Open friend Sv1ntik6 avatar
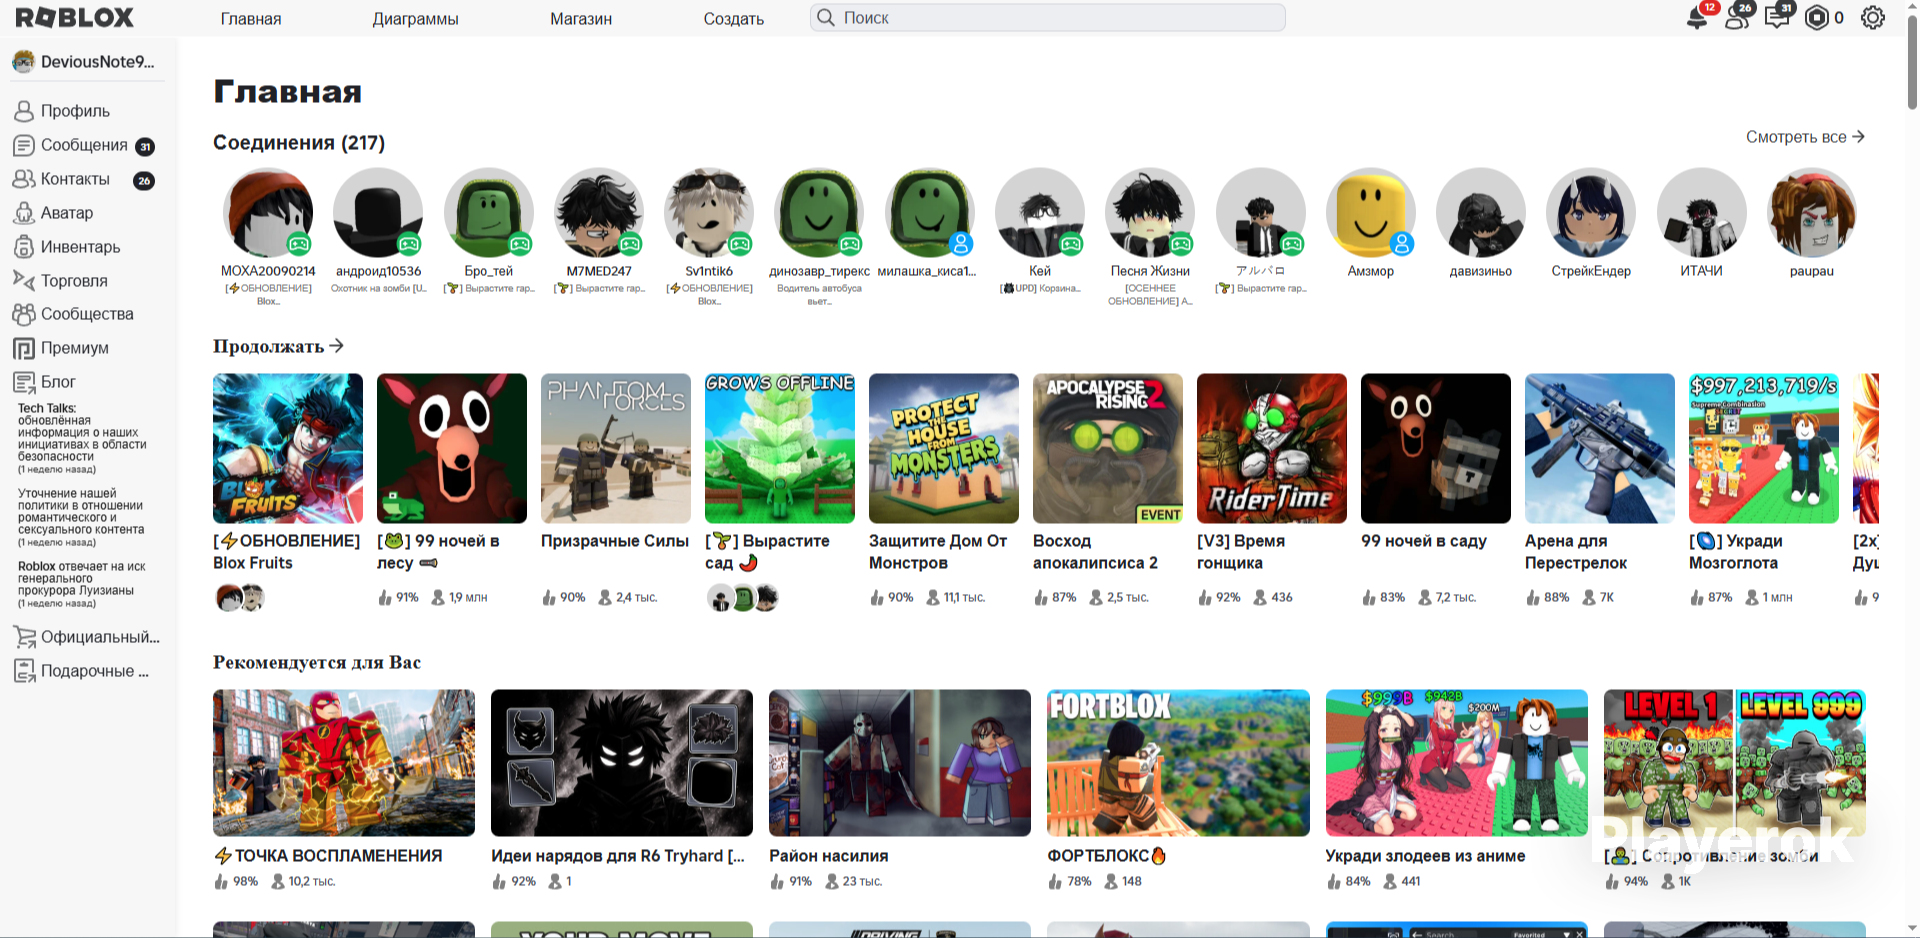 click(709, 213)
